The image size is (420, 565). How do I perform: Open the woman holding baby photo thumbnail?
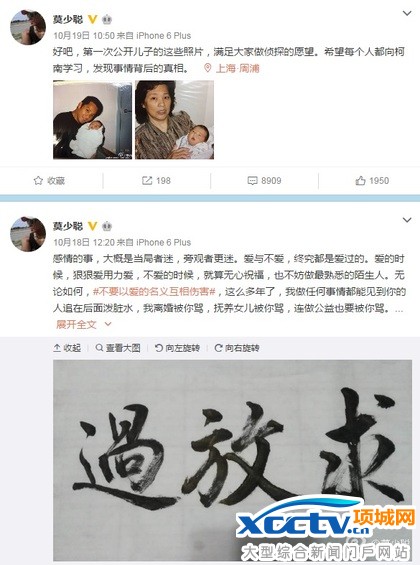tap(174, 120)
